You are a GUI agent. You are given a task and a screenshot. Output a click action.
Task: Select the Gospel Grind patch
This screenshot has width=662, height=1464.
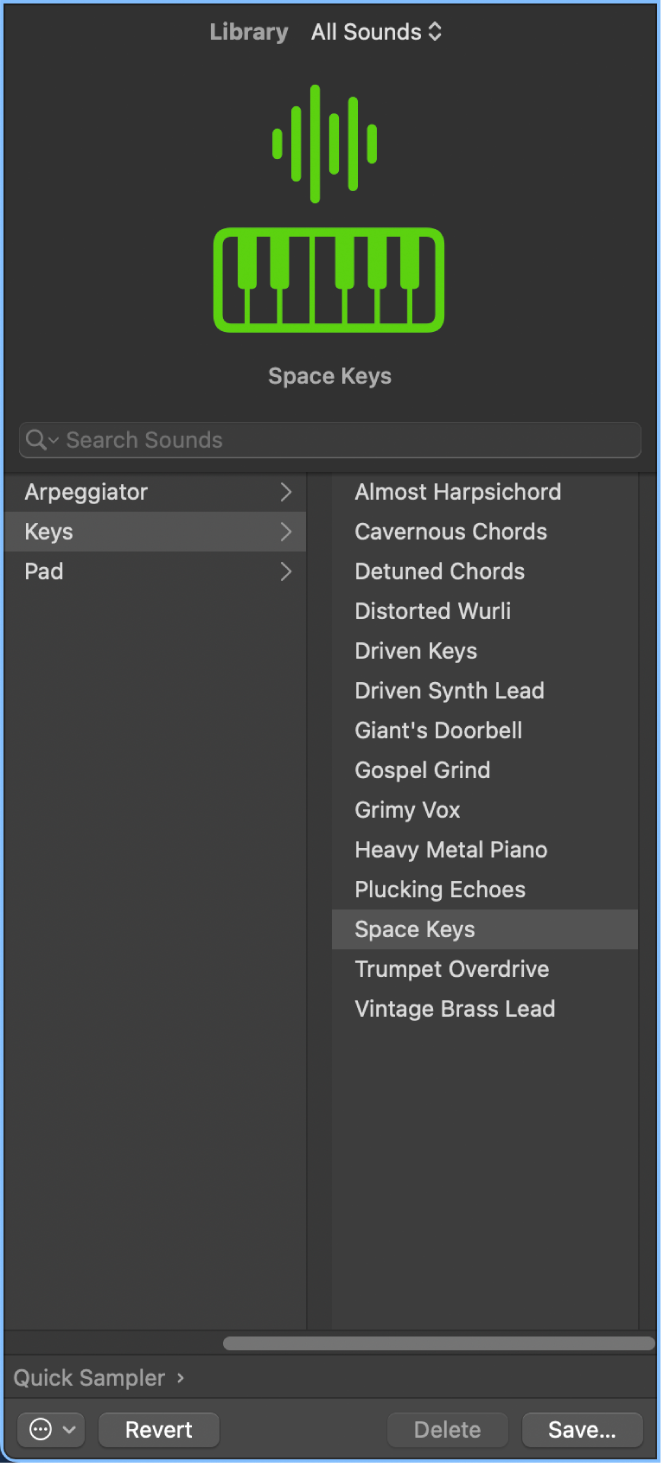tap(422, 770)
